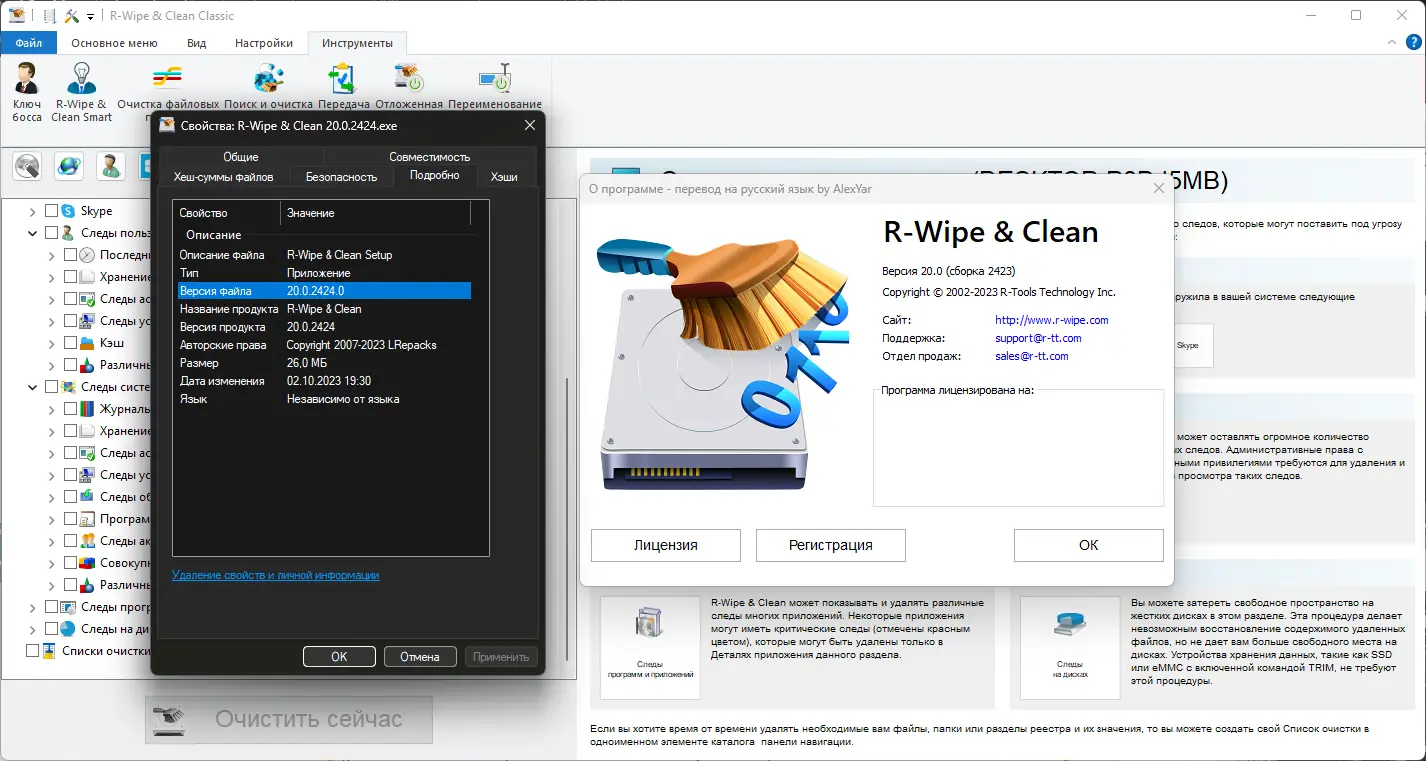Open Очистка файловых ribbon tool
This screenshot has width=1426, height=761.
coord(167,90)
